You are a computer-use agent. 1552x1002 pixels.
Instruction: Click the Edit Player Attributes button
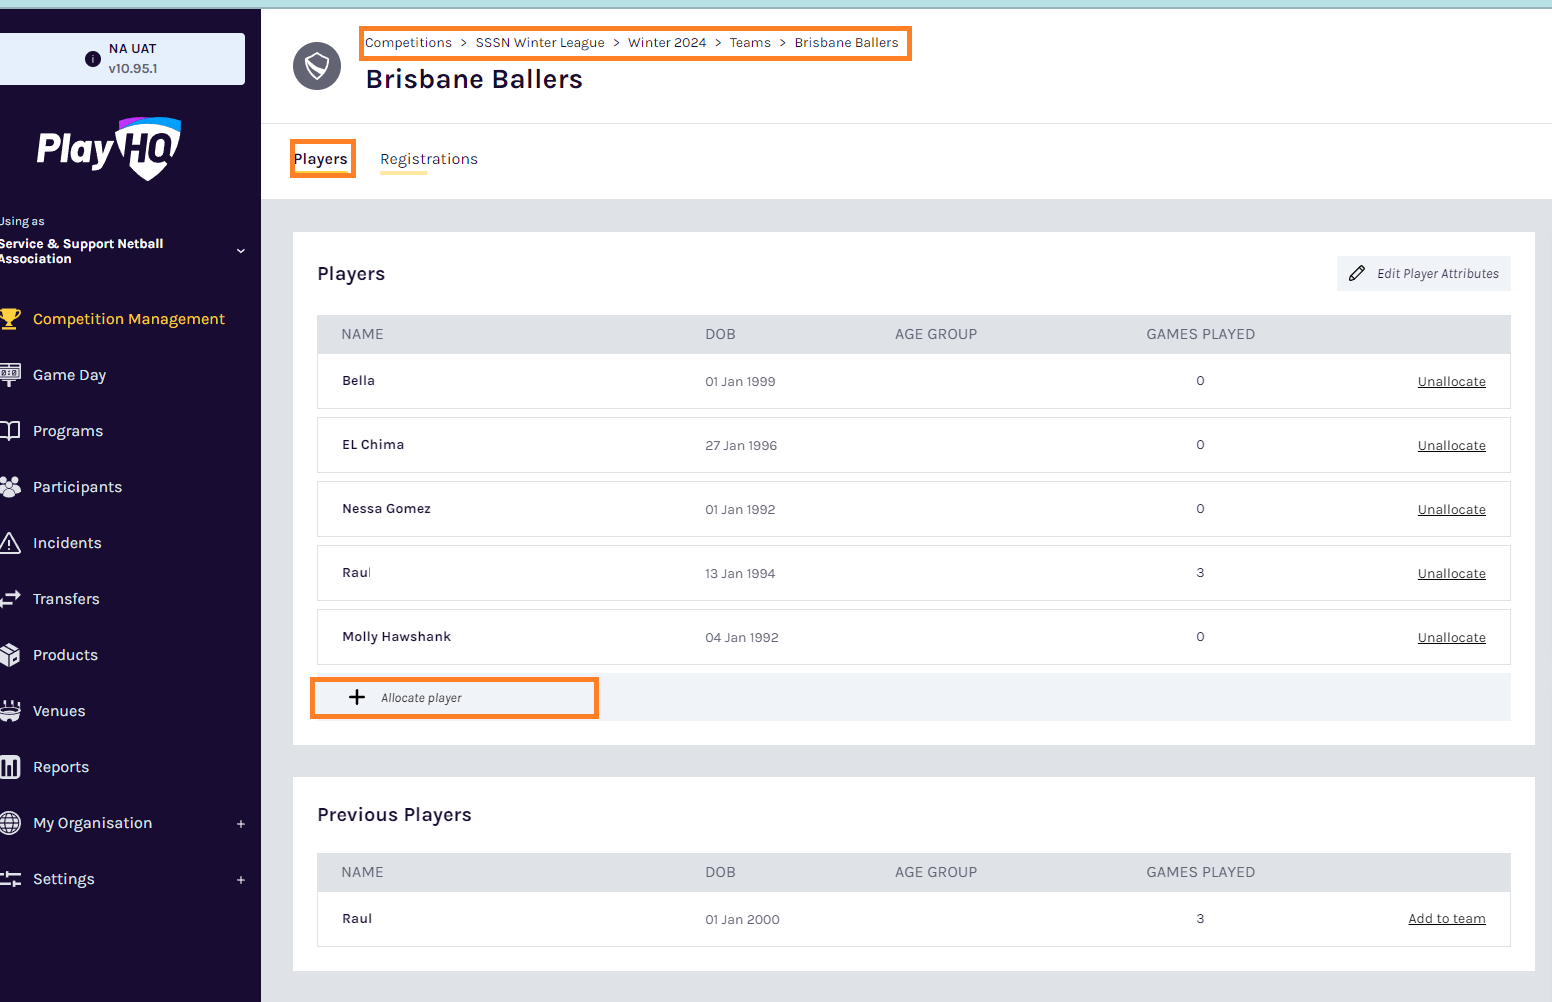coord(1424,273)
